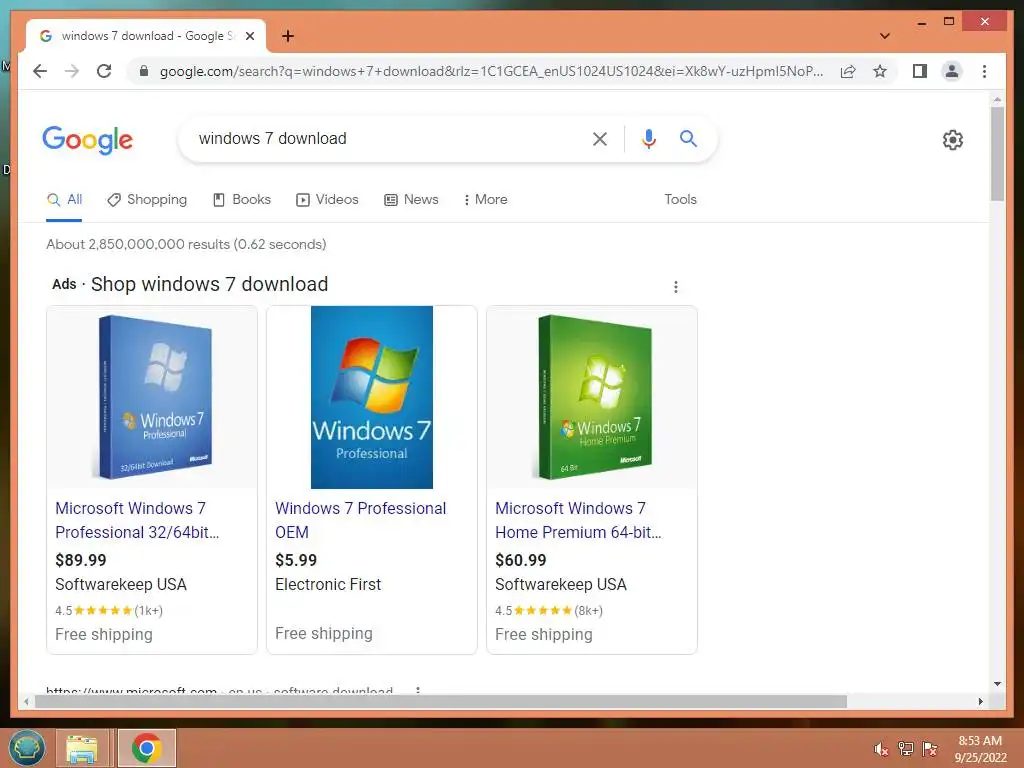This screenshot has width=1024, height=768.
Task: Open 'Microsoft Windows 7 Professional 32/64bit' link
Action: (137, 520)
